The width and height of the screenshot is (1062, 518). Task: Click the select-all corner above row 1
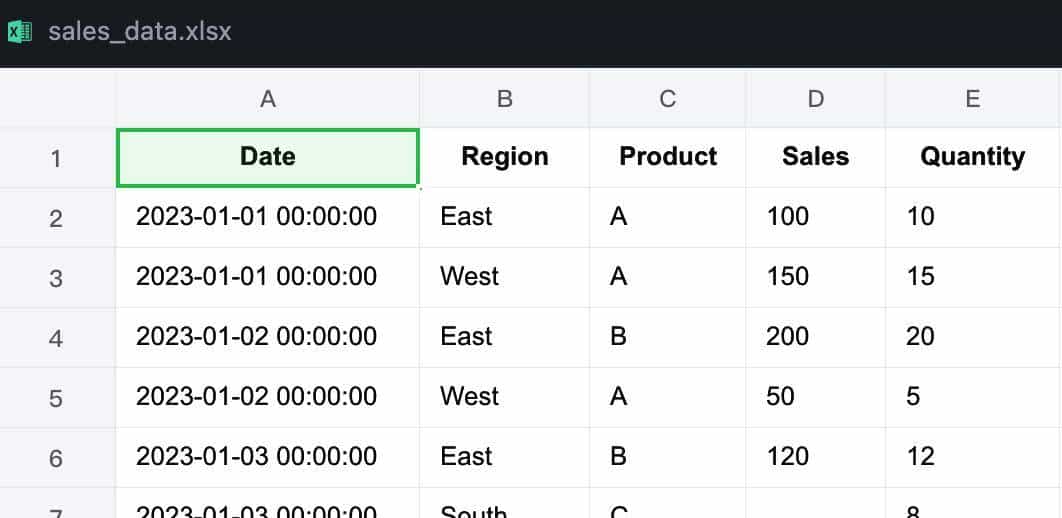[57, 98]
